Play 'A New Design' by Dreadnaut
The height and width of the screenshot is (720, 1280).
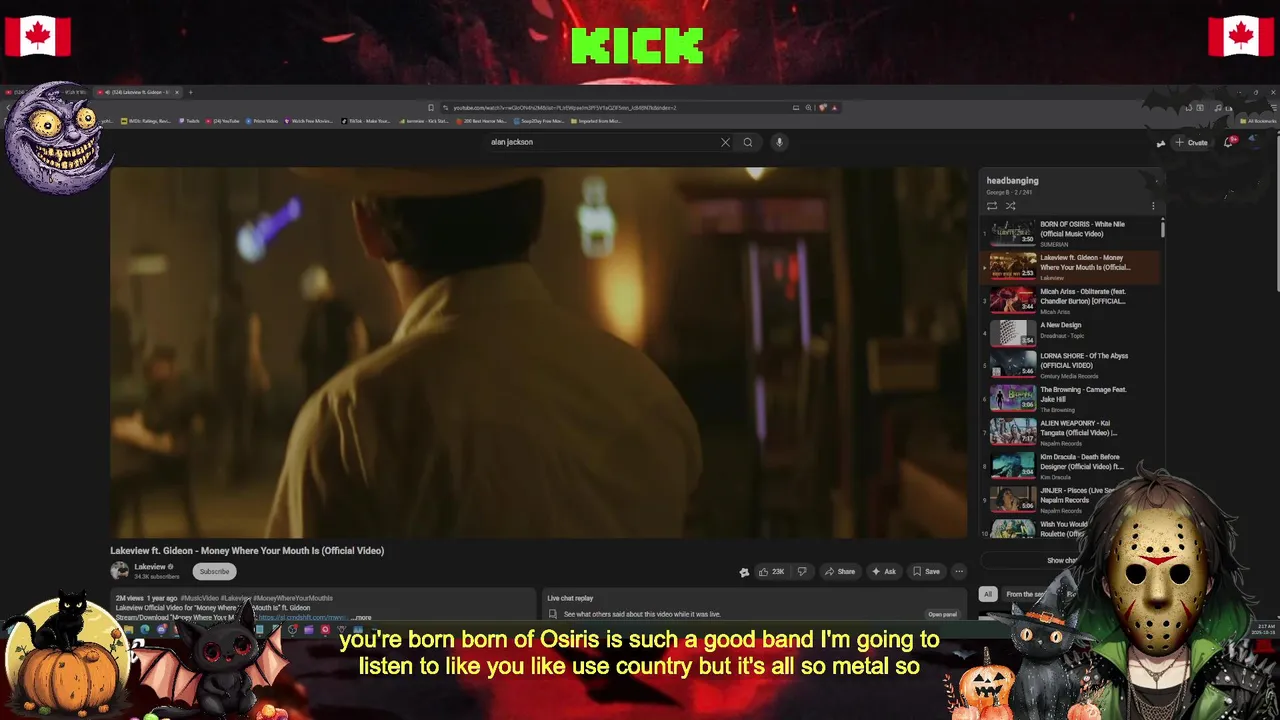tap(1070, 331)
